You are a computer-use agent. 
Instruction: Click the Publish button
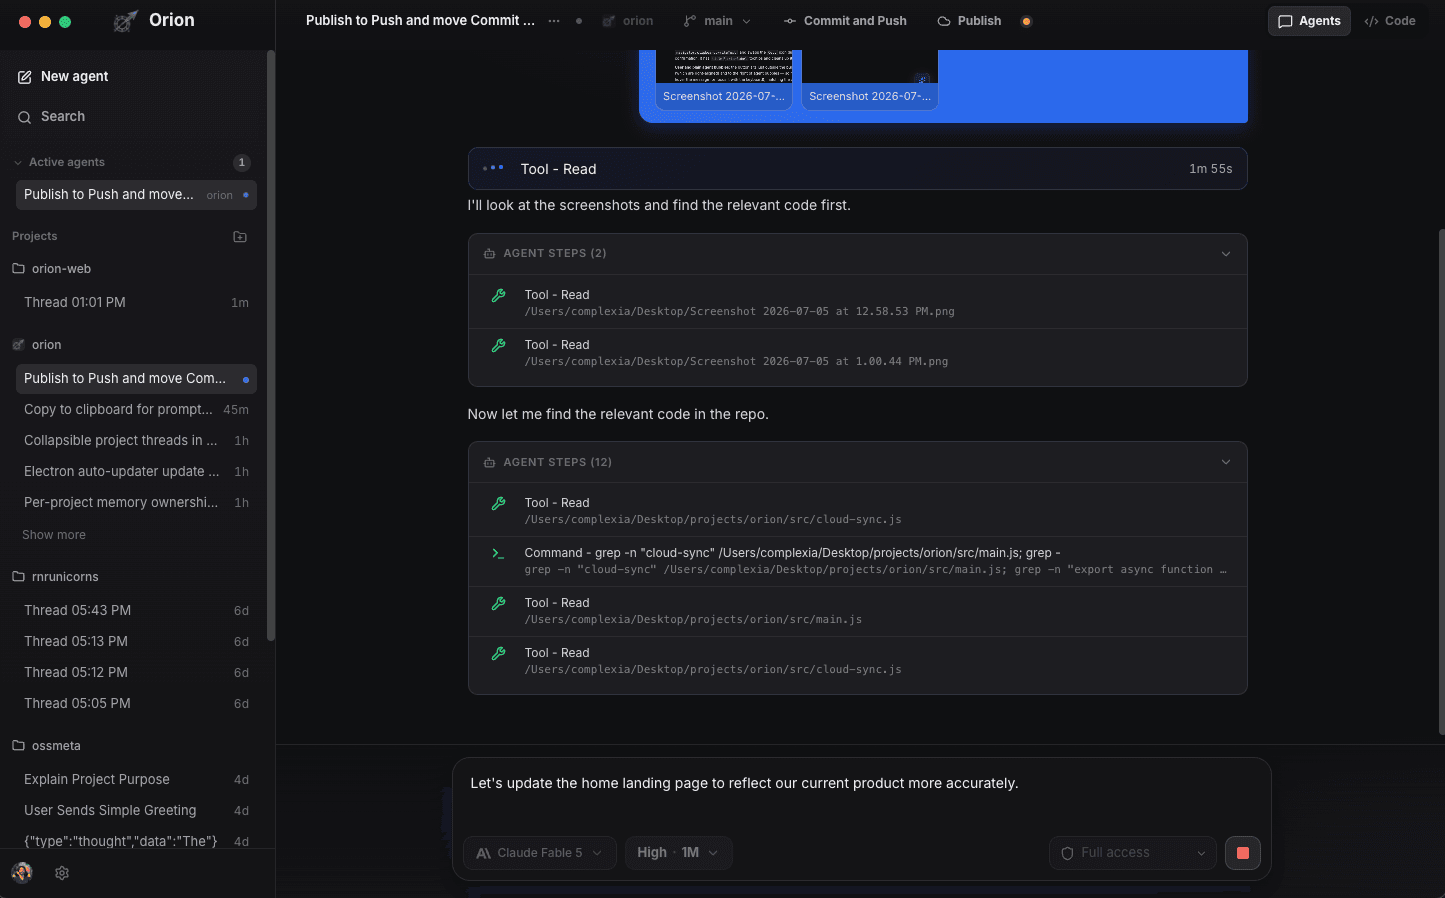(969, 21)
